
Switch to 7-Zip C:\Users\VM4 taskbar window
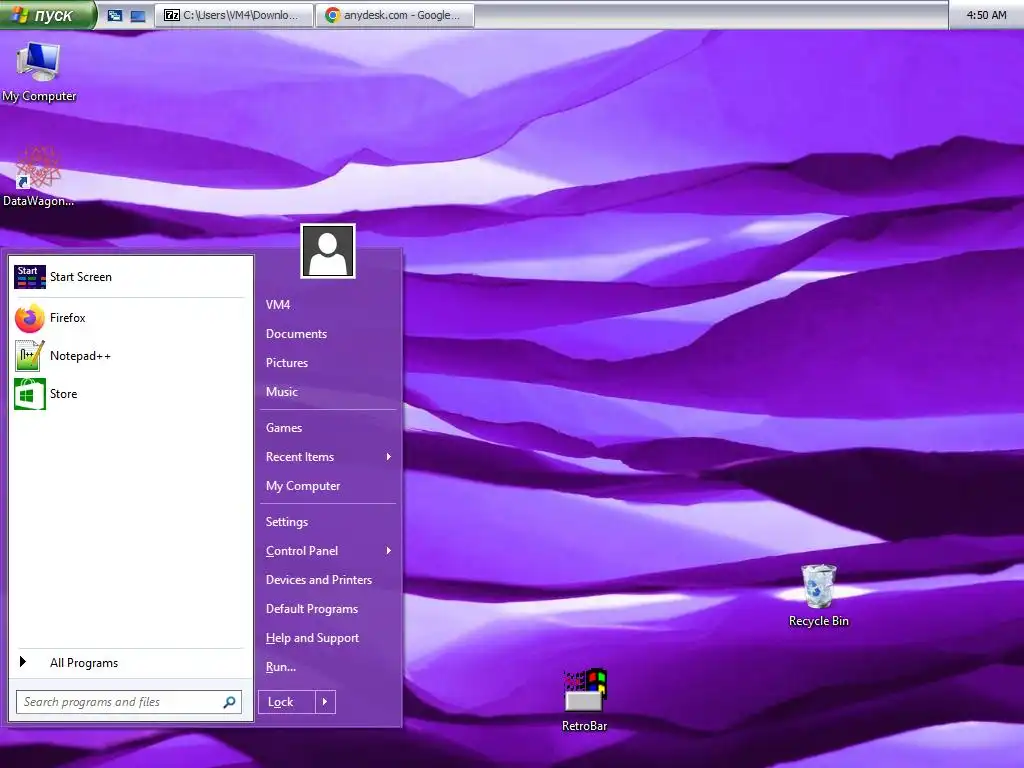click(x=234, y=15)
